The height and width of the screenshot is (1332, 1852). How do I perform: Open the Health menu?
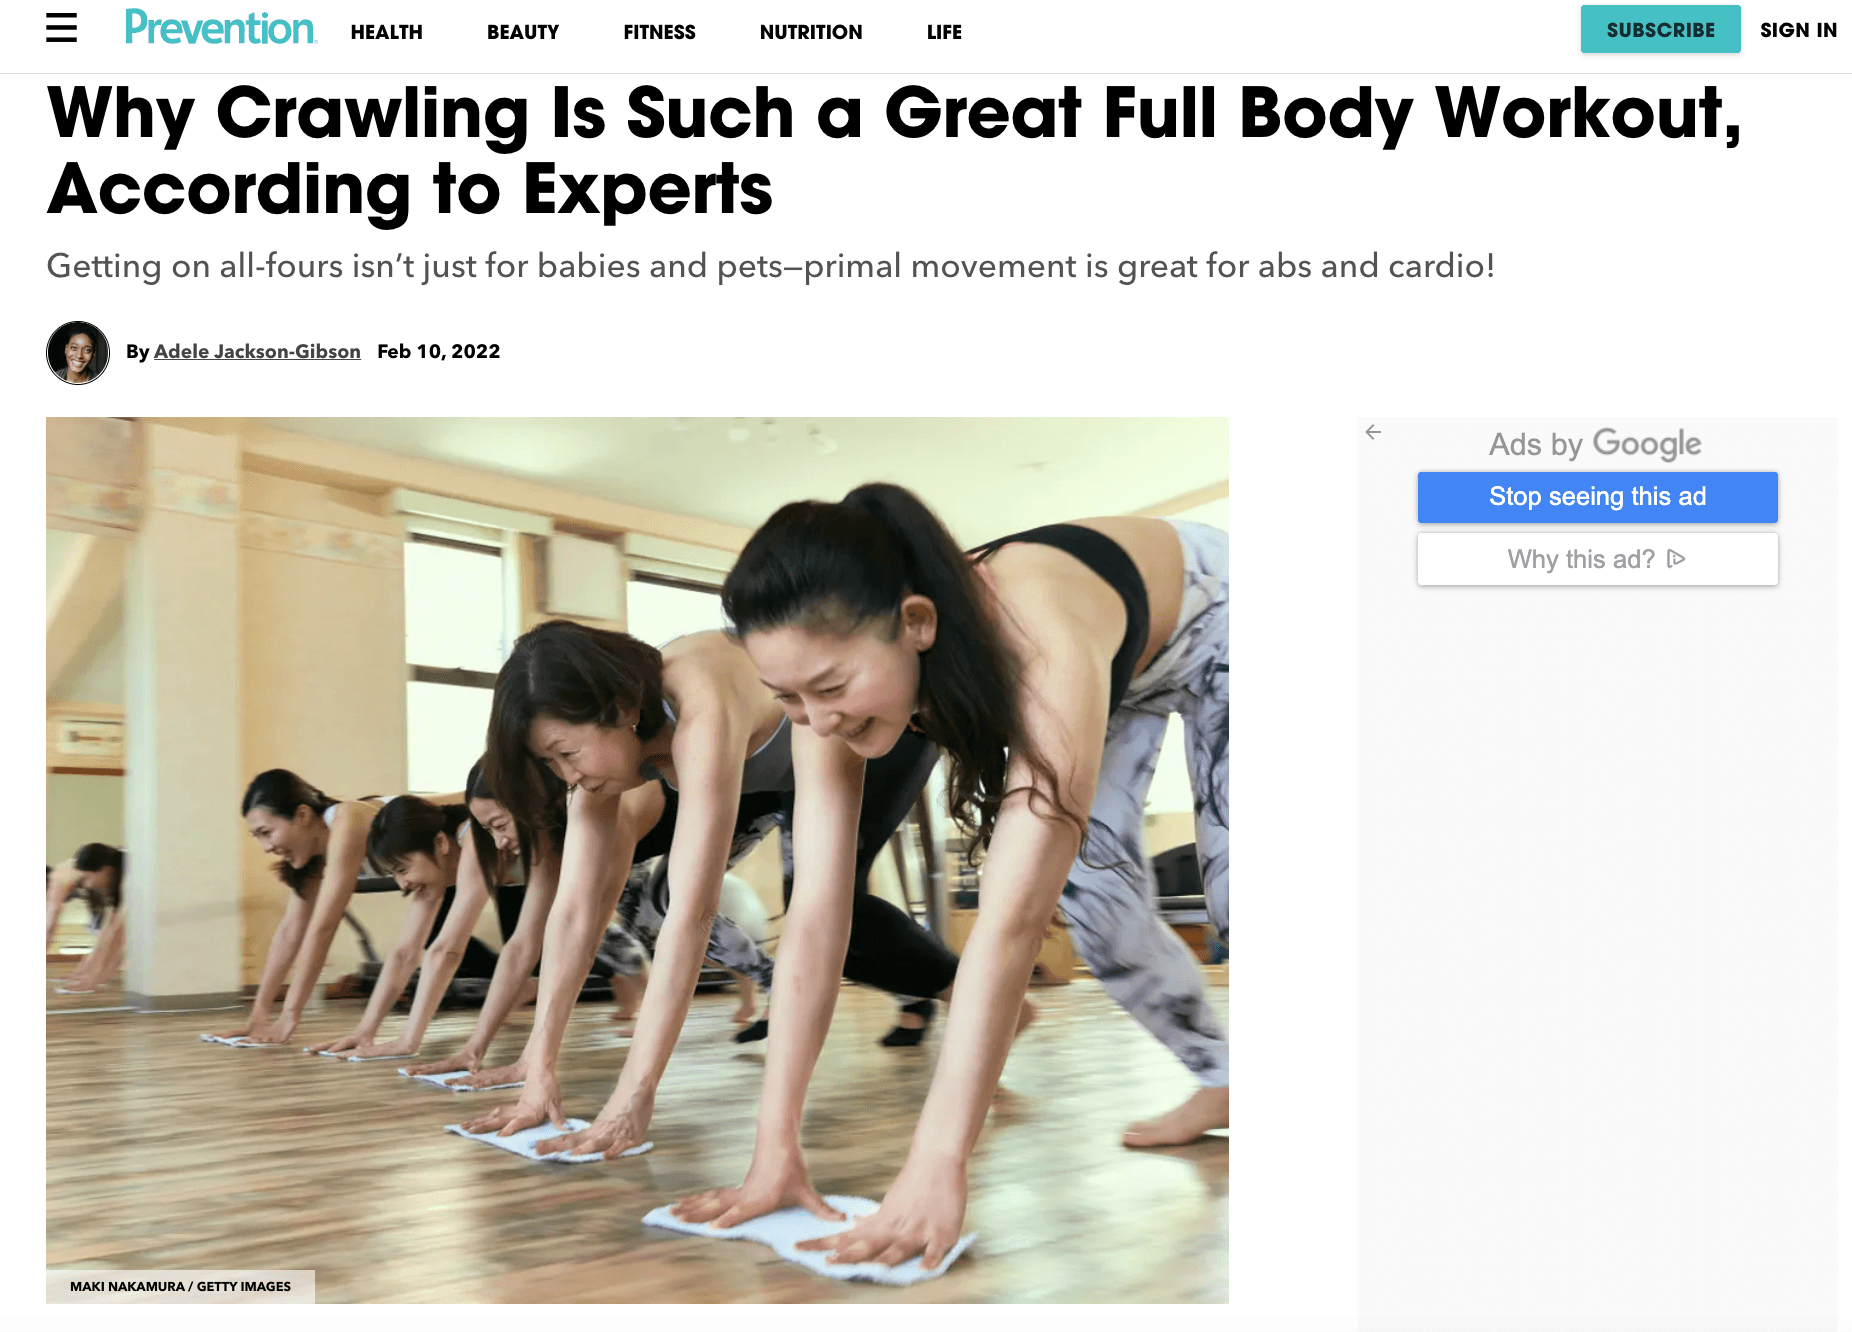pos(386,32)
